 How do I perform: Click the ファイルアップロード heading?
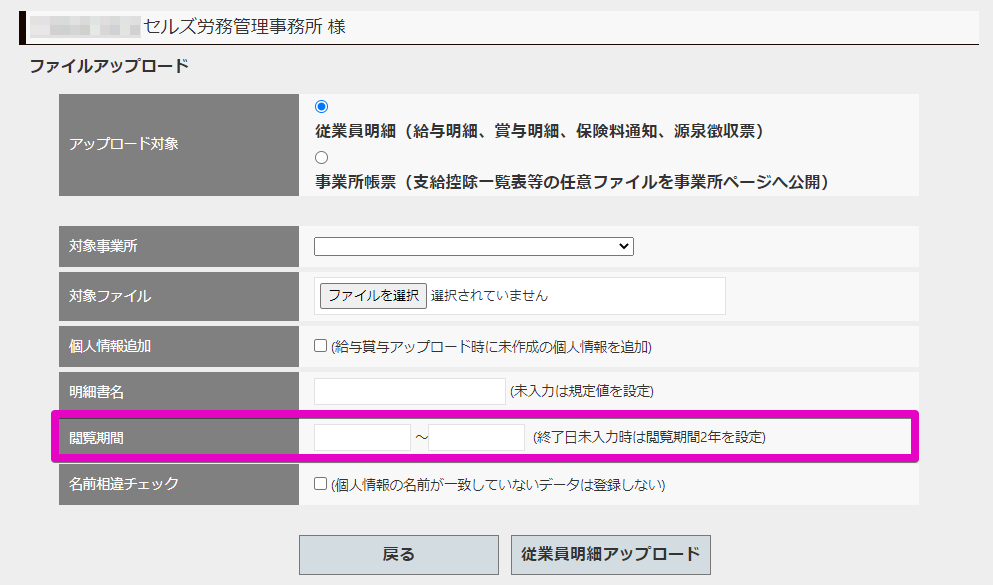tap(109, 66)
